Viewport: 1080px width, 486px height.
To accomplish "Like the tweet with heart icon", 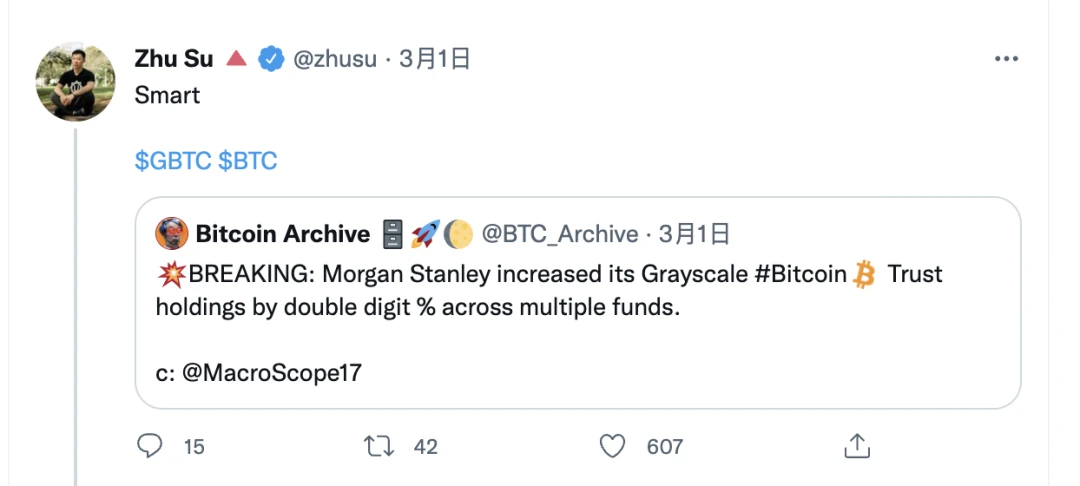I will pyautogui.click(x=612, y=445).
